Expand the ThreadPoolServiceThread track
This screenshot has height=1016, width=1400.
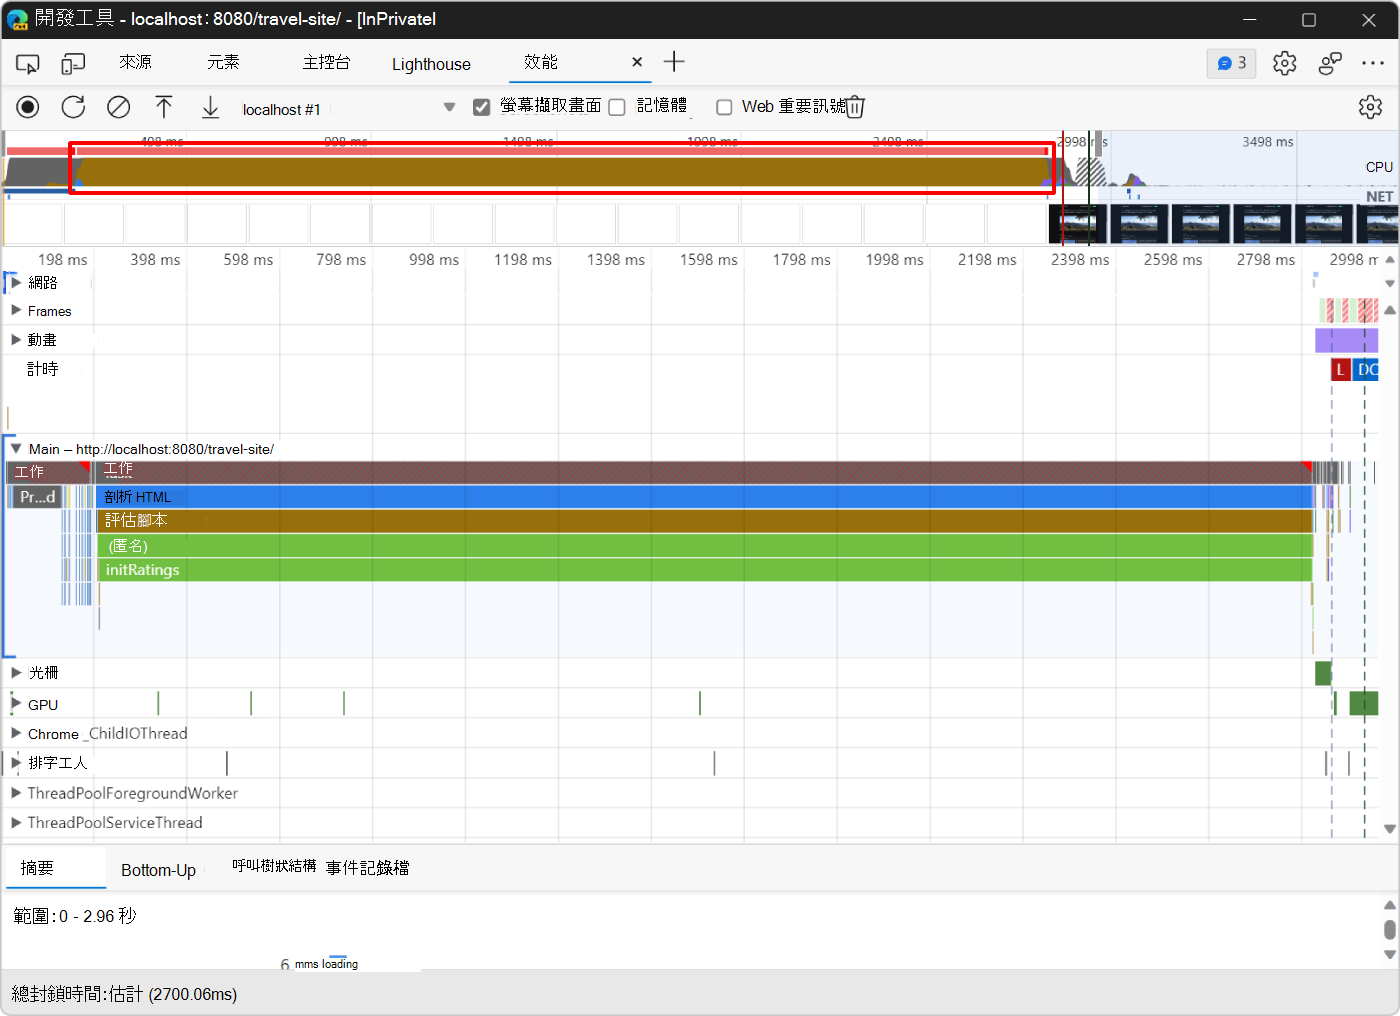[16, 822]
